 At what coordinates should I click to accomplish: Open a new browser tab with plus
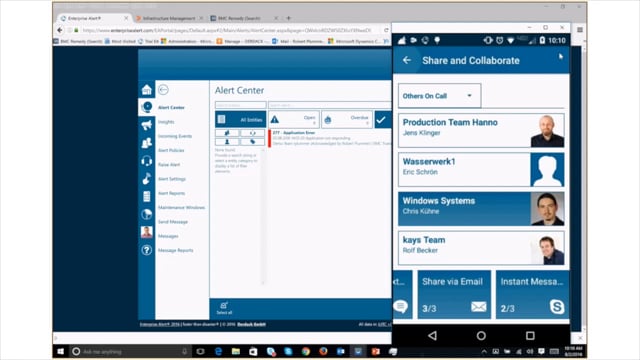[x=289, y=18]
